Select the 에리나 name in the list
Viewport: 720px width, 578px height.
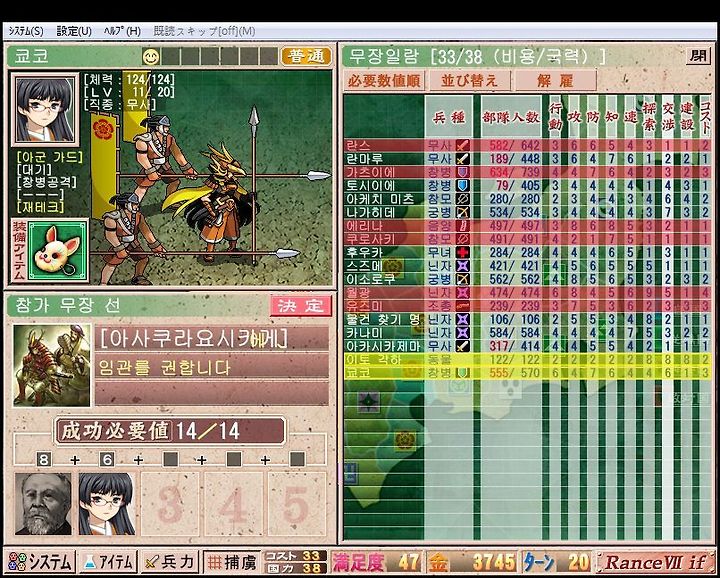(366, 226)
